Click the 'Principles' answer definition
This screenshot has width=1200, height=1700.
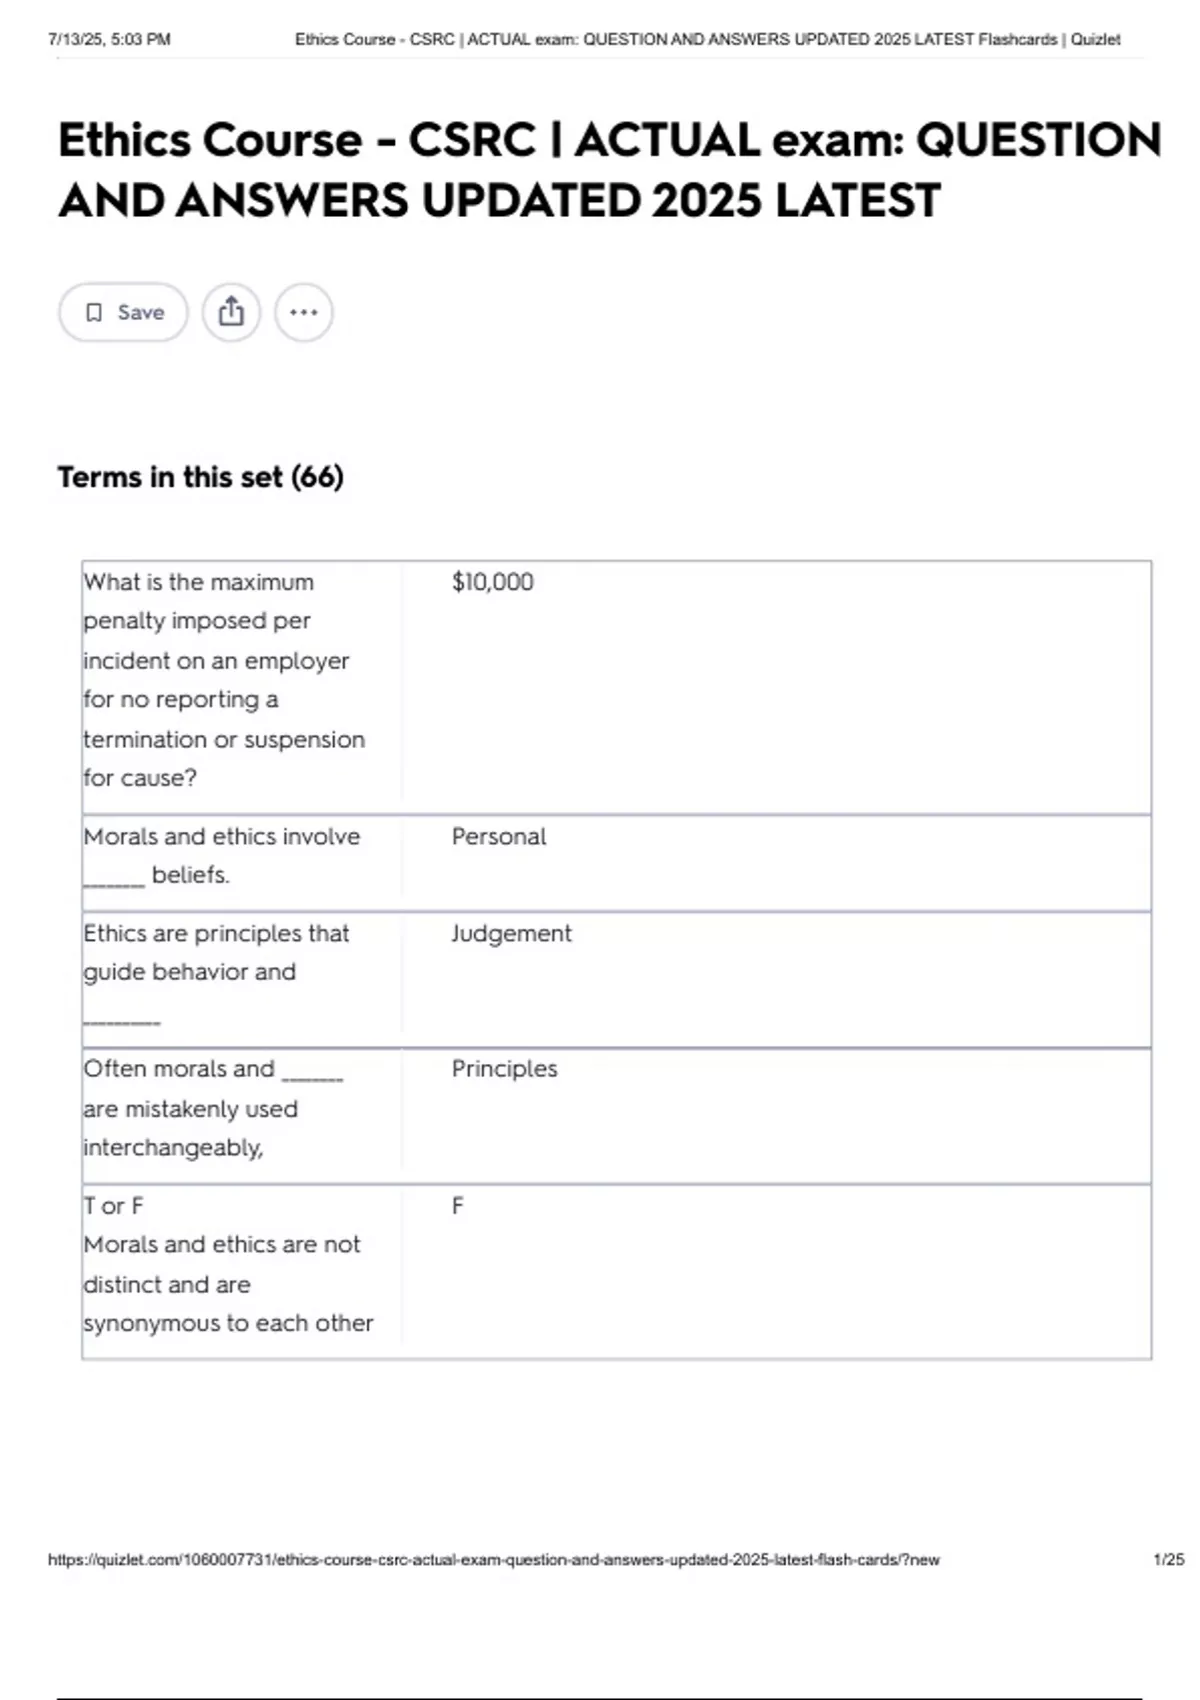(504, 1069)
